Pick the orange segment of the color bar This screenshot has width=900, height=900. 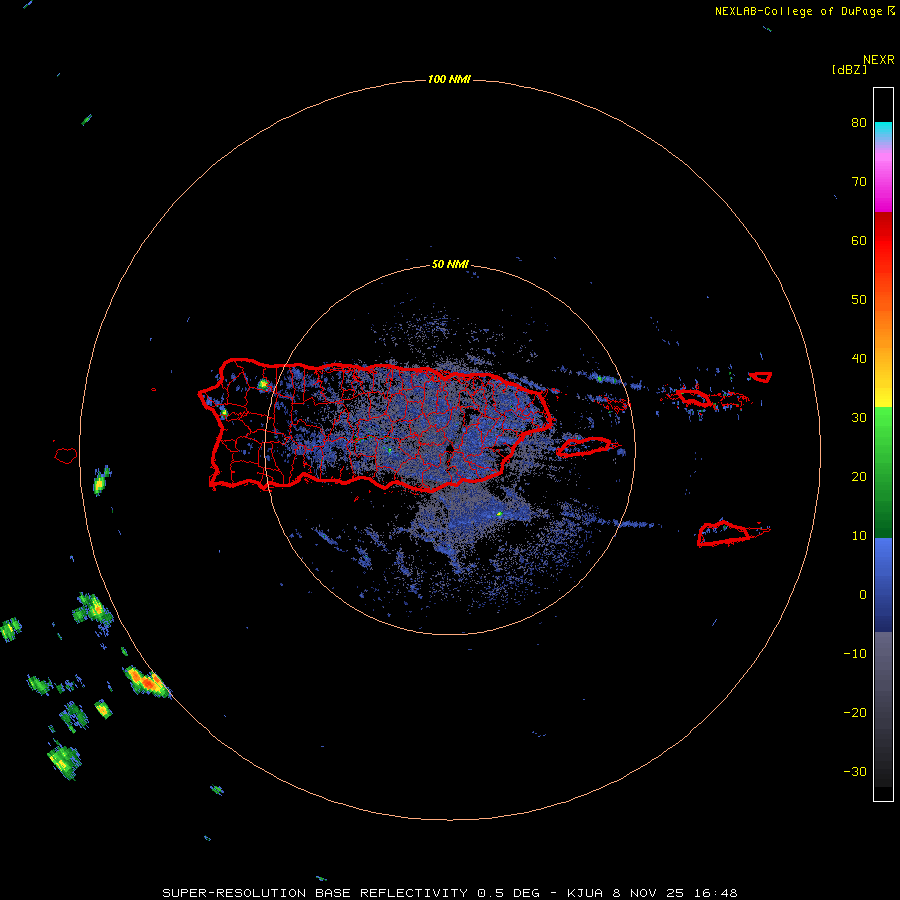pos(883,327)
